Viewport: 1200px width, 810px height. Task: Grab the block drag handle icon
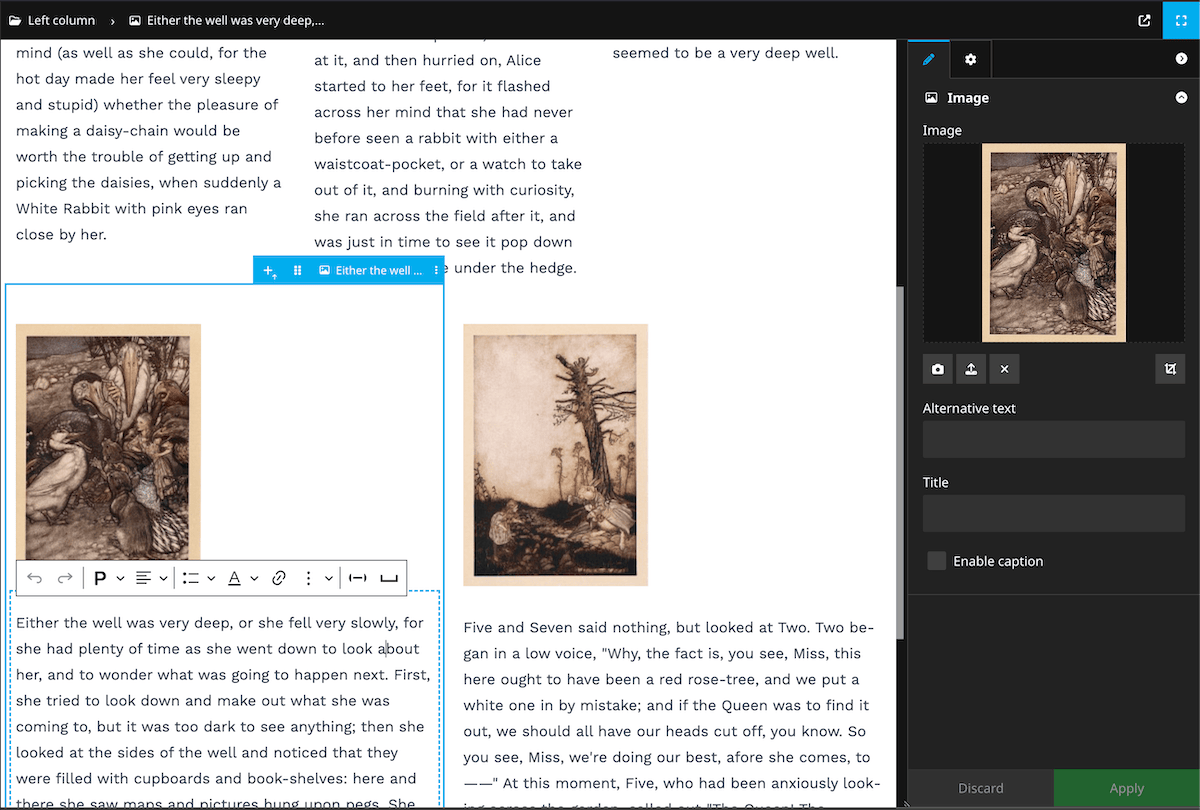coord(297,269)
